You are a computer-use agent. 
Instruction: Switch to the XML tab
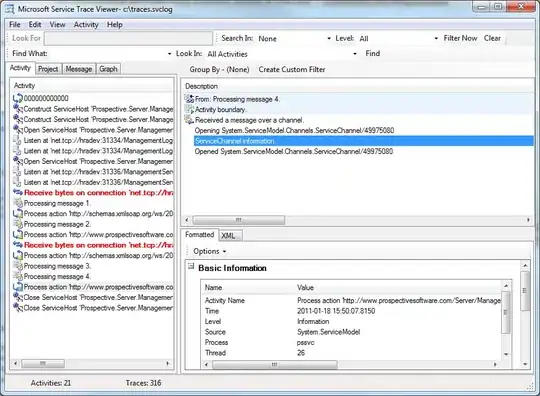click(230, 236)
